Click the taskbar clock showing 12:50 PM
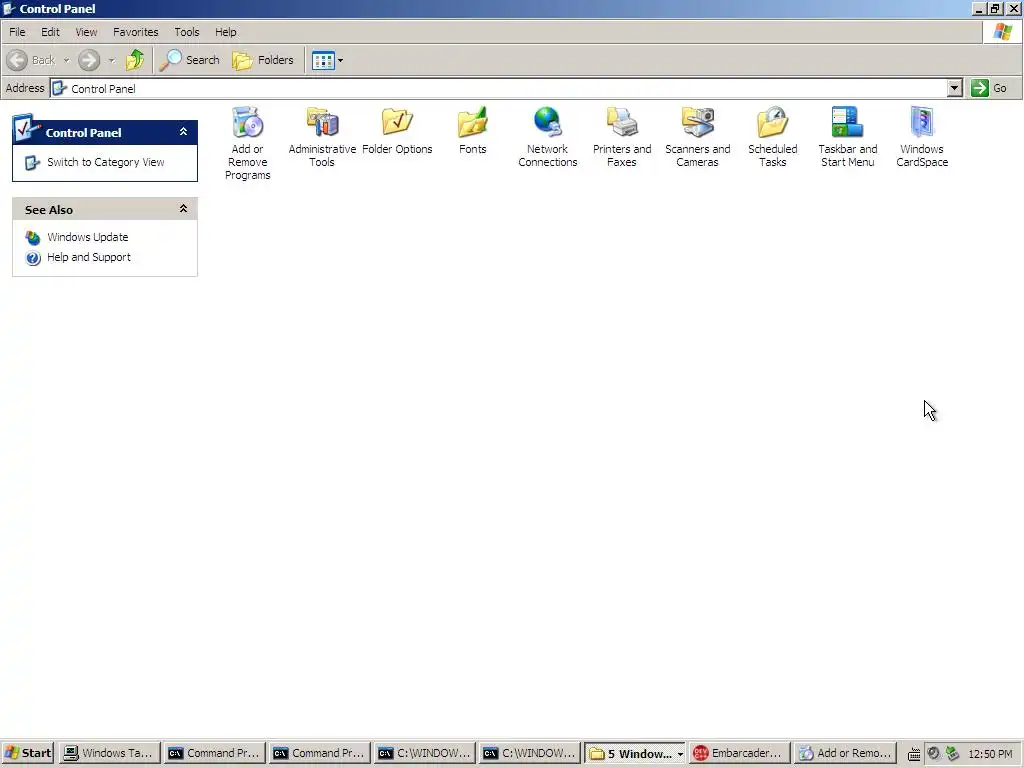 [x=990, y=754]
